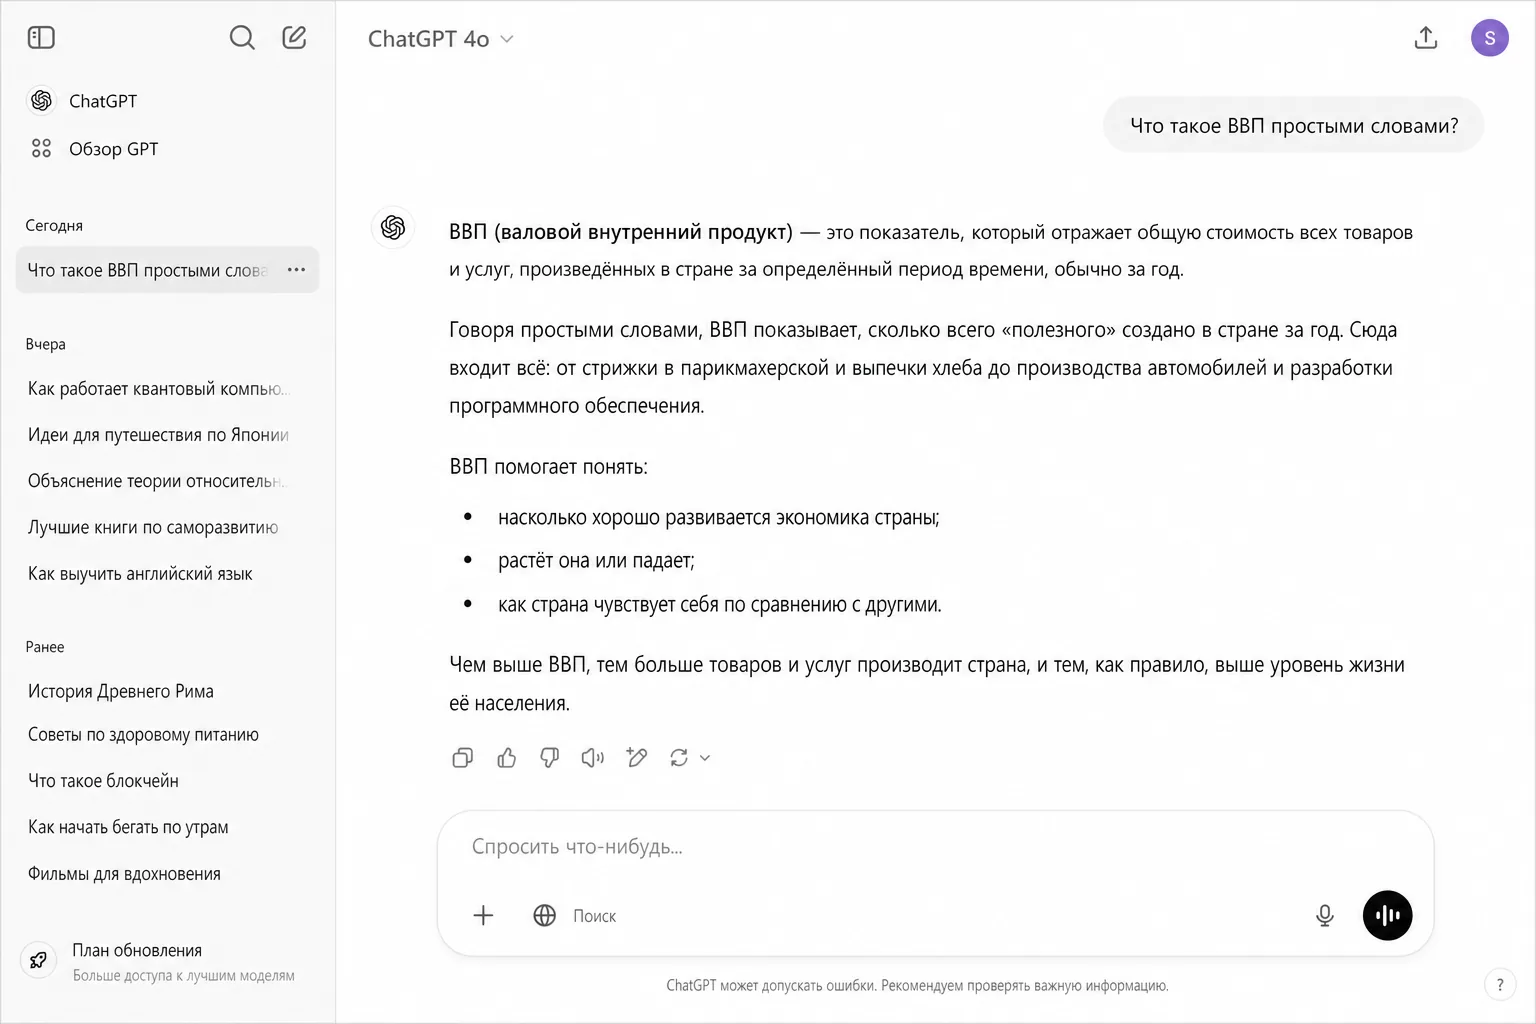Click the Ранее section label
This screenshot has width=1536, height=1024.
45,647
